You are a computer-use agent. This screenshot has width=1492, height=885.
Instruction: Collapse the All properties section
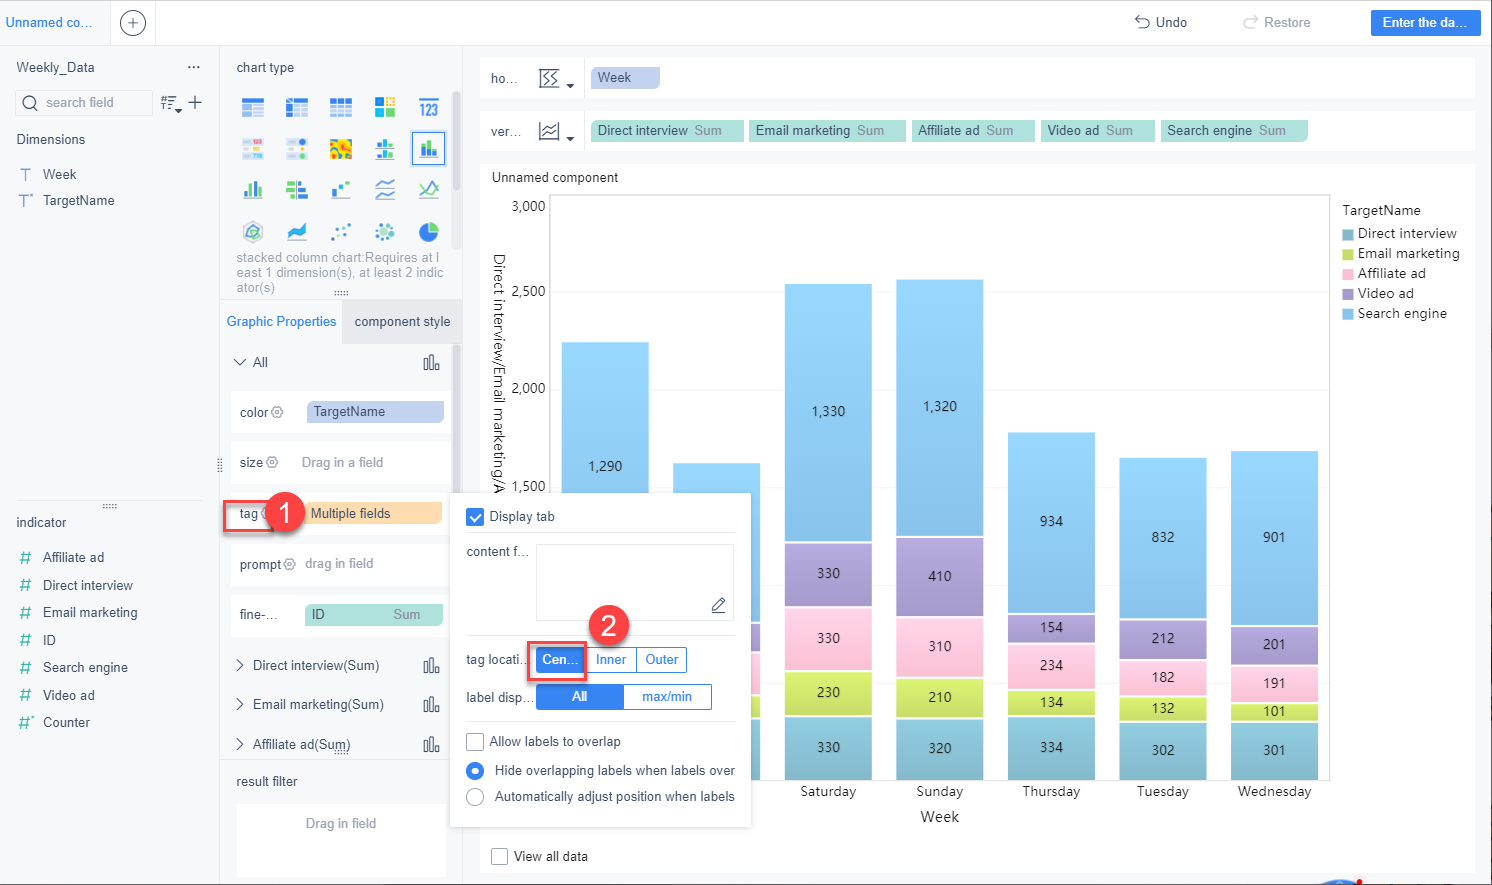tap(240, 362)
